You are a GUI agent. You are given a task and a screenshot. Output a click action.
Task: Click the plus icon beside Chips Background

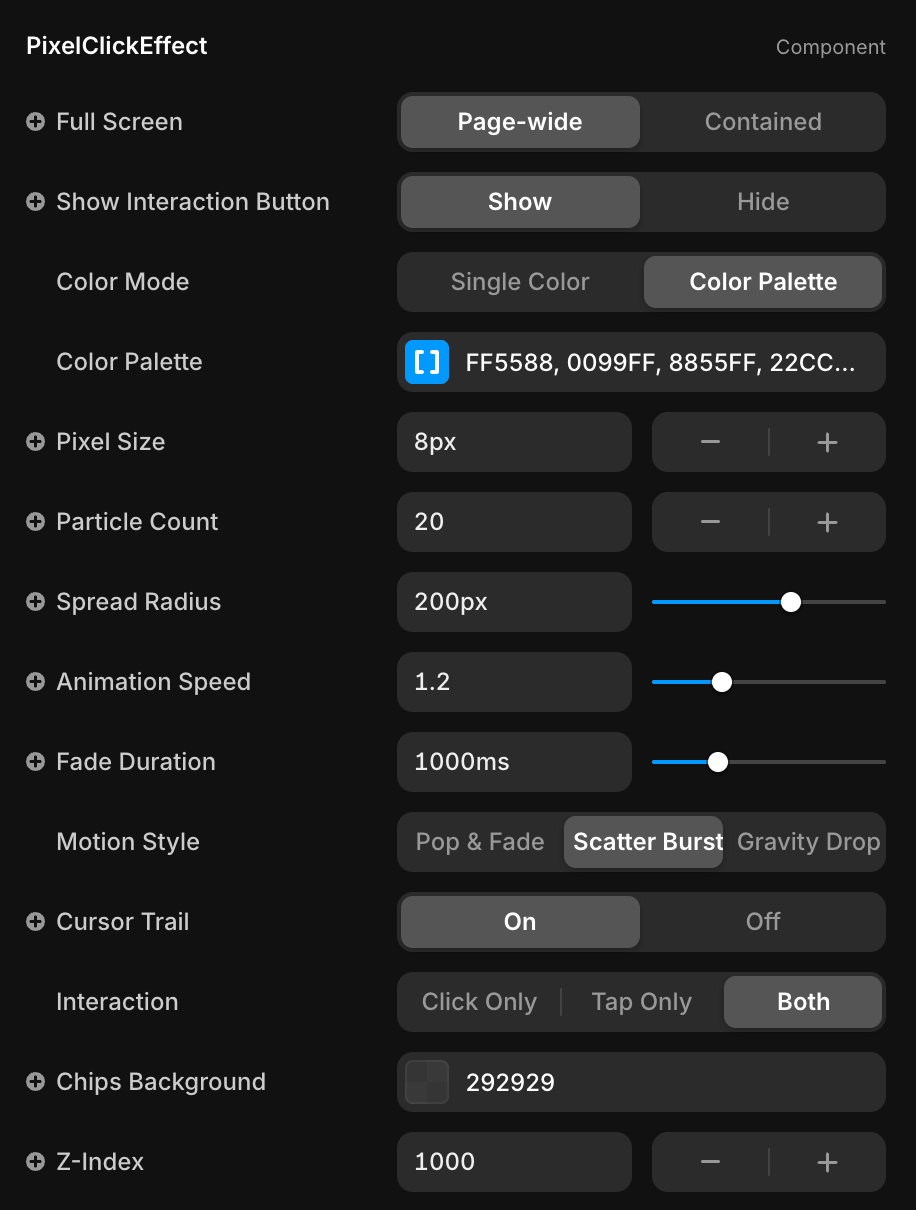(x=35, y=1082)
